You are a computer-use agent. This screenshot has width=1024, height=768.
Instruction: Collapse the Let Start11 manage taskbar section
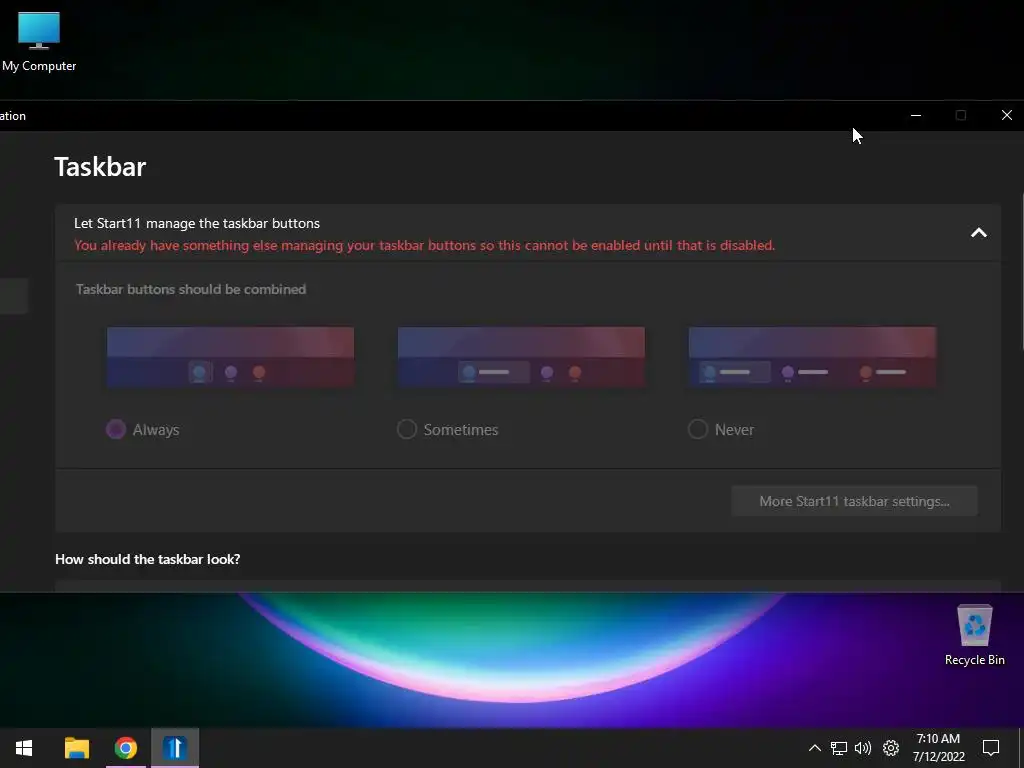coord(978,232)
